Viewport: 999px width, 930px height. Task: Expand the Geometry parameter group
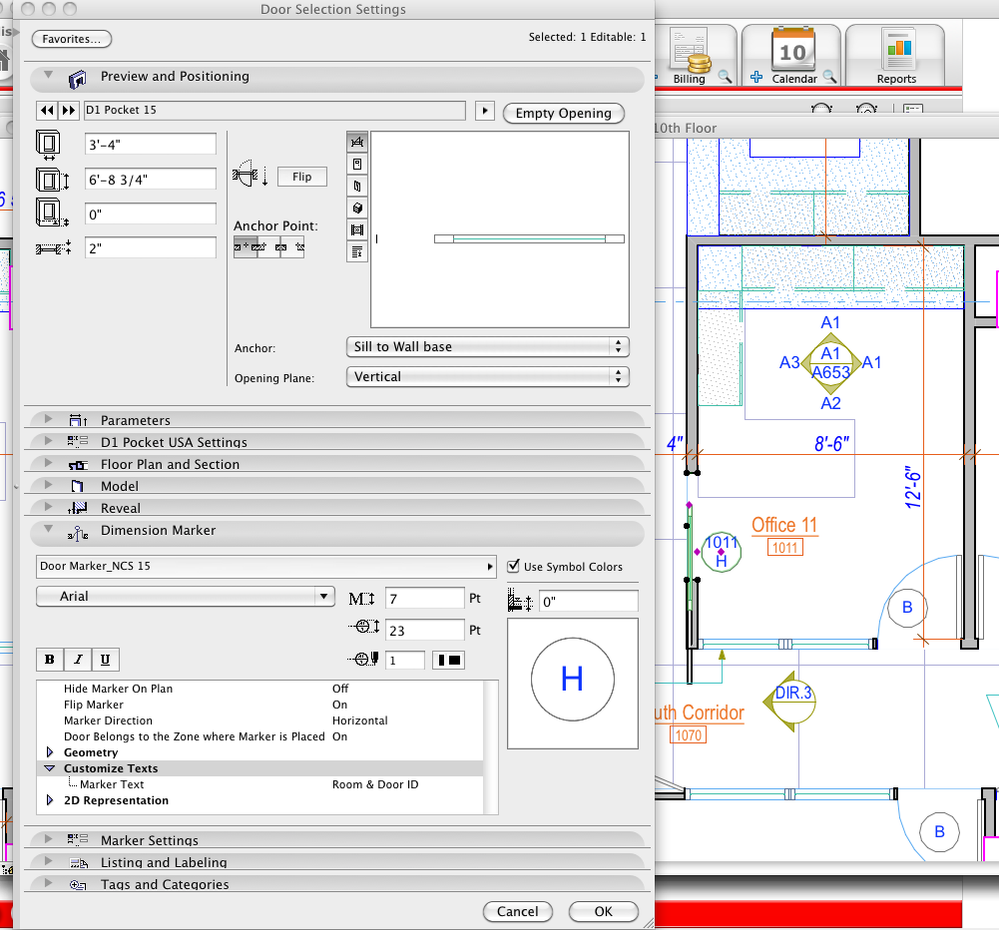(x=50, y=752)
